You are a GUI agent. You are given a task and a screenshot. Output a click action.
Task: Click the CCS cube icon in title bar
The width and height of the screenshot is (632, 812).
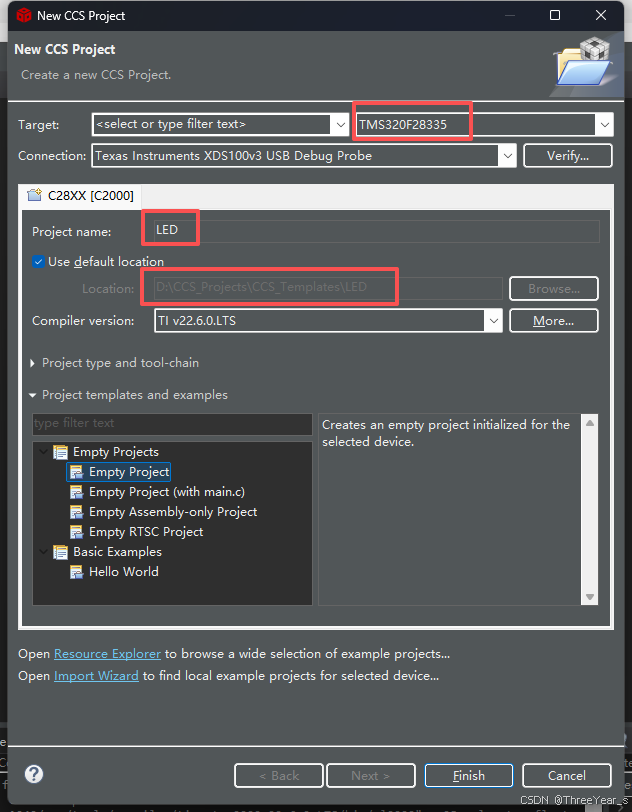point(24,16)
